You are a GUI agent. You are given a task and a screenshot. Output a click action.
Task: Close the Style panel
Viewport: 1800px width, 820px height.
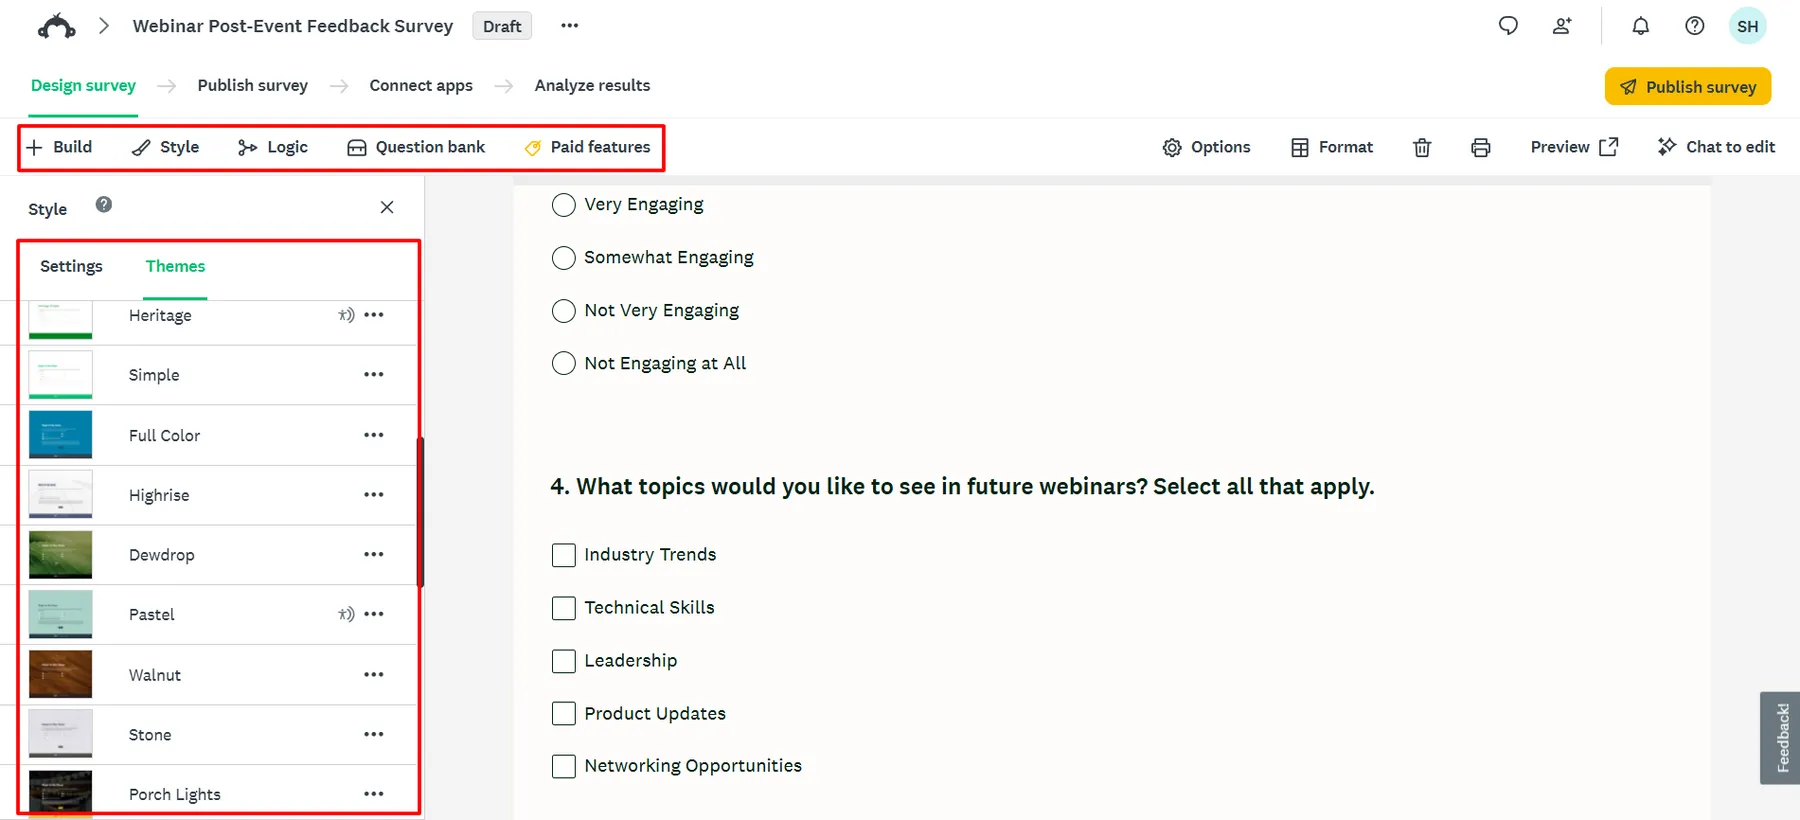(387, 207)
